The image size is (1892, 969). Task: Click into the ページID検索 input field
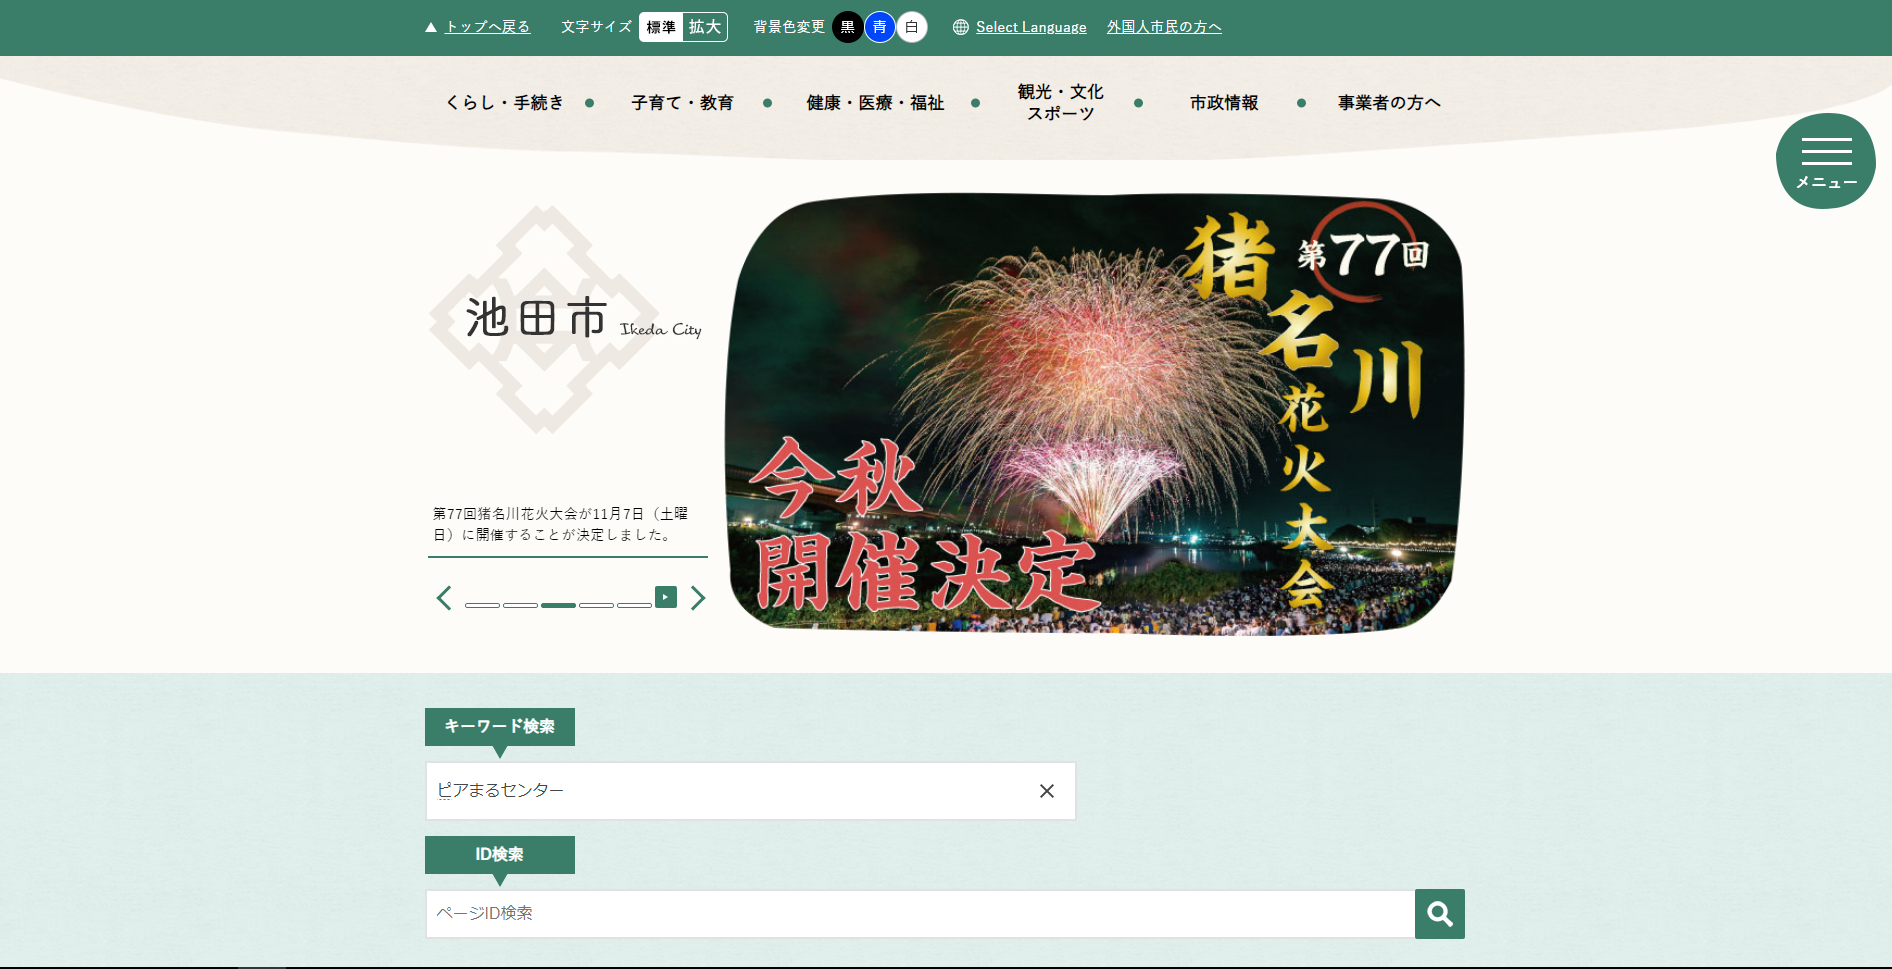click(919, 914)
